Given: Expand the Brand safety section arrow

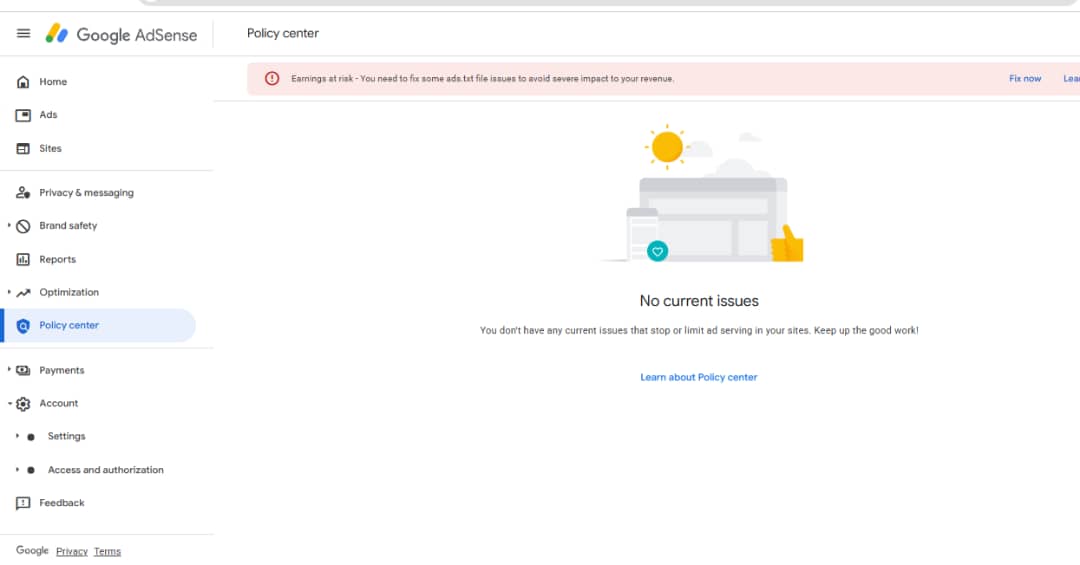Looking at the screenshot, I should pos(9,225).
